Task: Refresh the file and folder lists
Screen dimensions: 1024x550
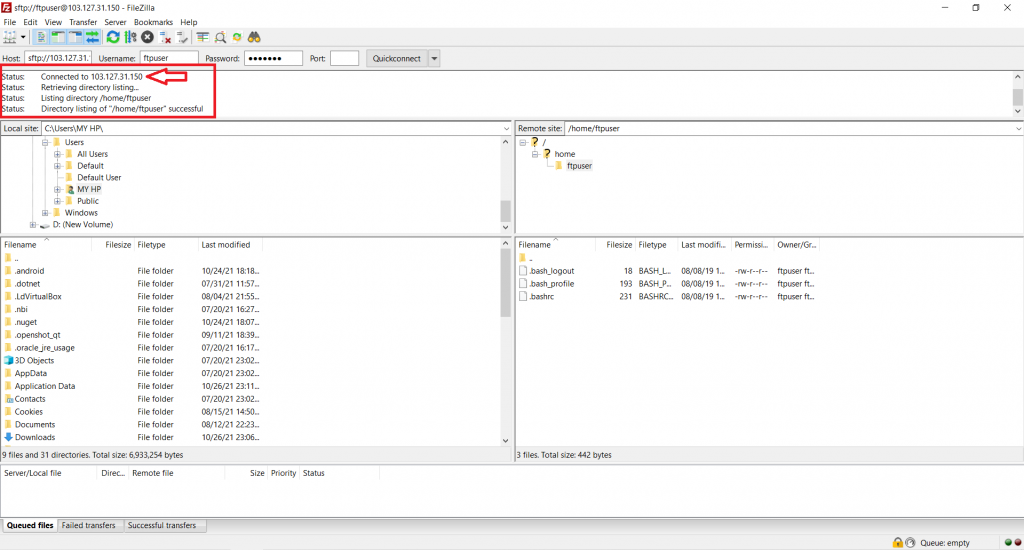Action: 113,37
